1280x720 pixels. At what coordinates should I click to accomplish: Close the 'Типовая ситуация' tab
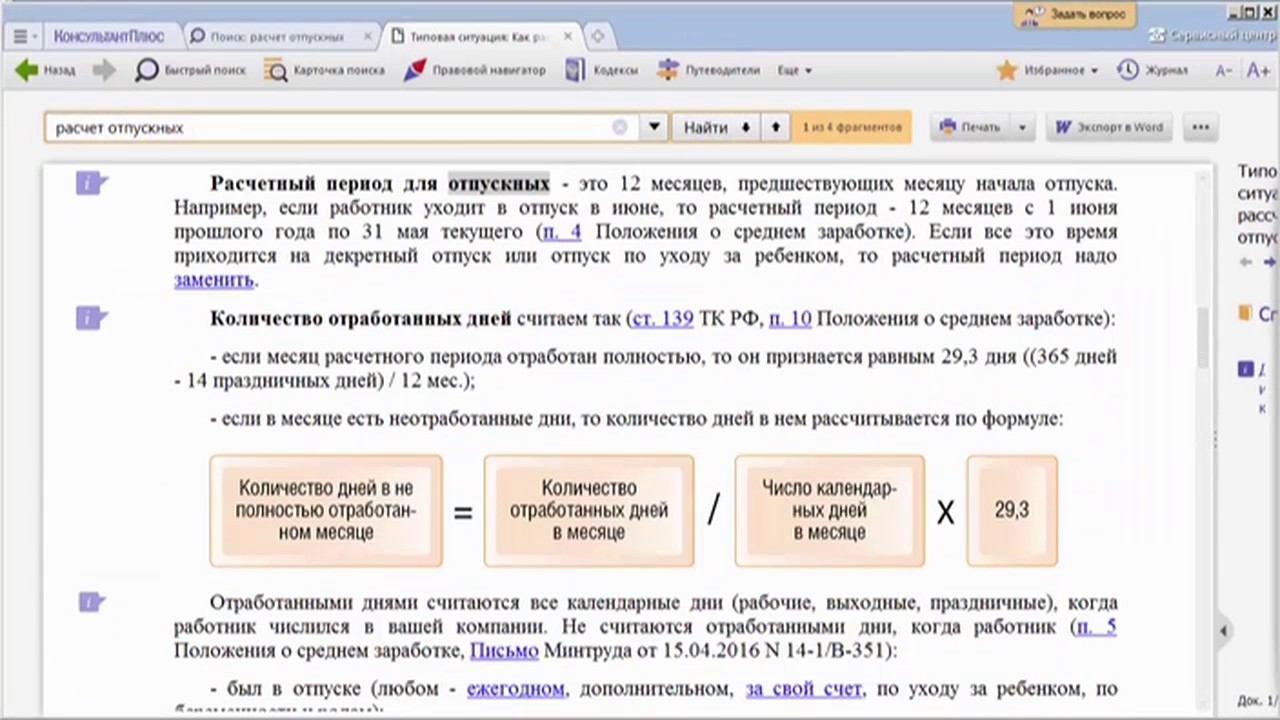(567, 36)
